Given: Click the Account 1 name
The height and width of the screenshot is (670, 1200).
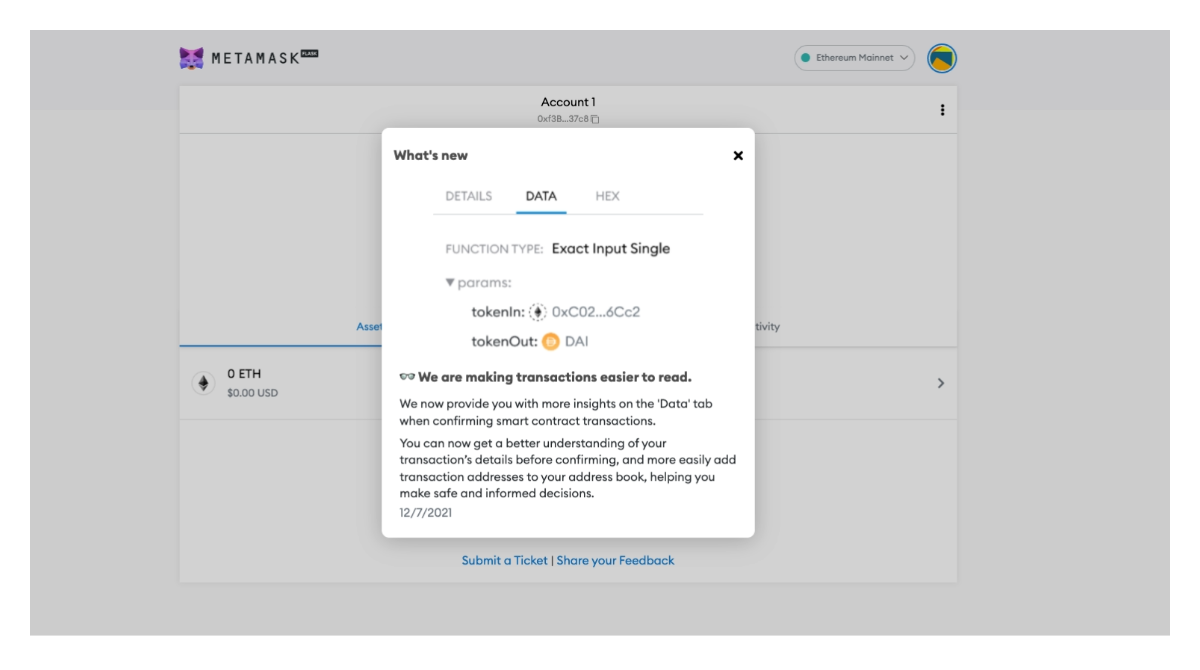Looking at the screenshot, I should tap(568, 102).
